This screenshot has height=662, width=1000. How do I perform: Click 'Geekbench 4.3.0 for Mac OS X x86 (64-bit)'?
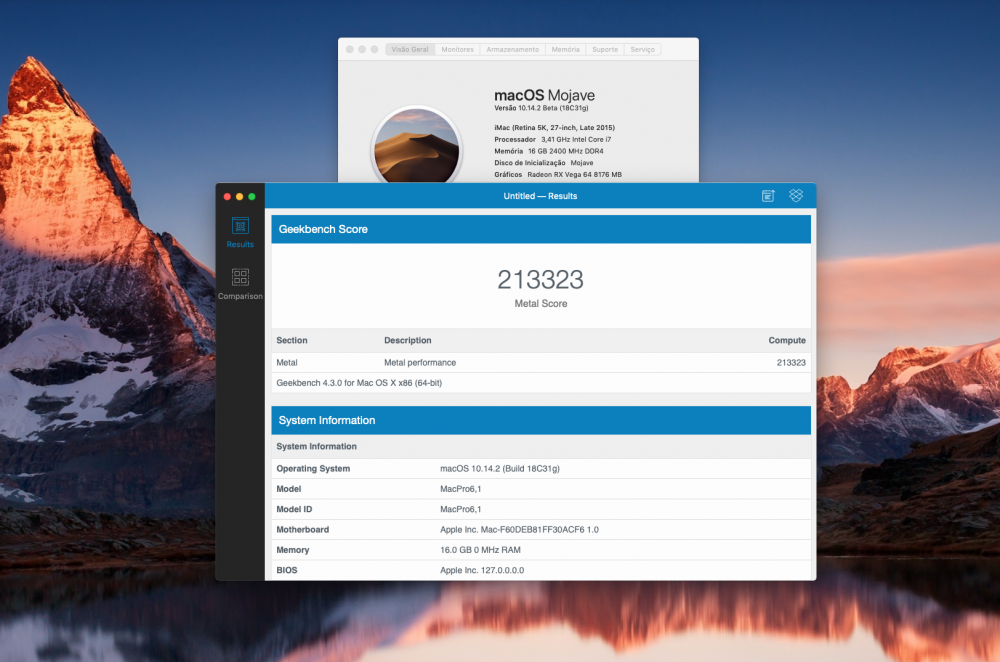coord(359,383)
